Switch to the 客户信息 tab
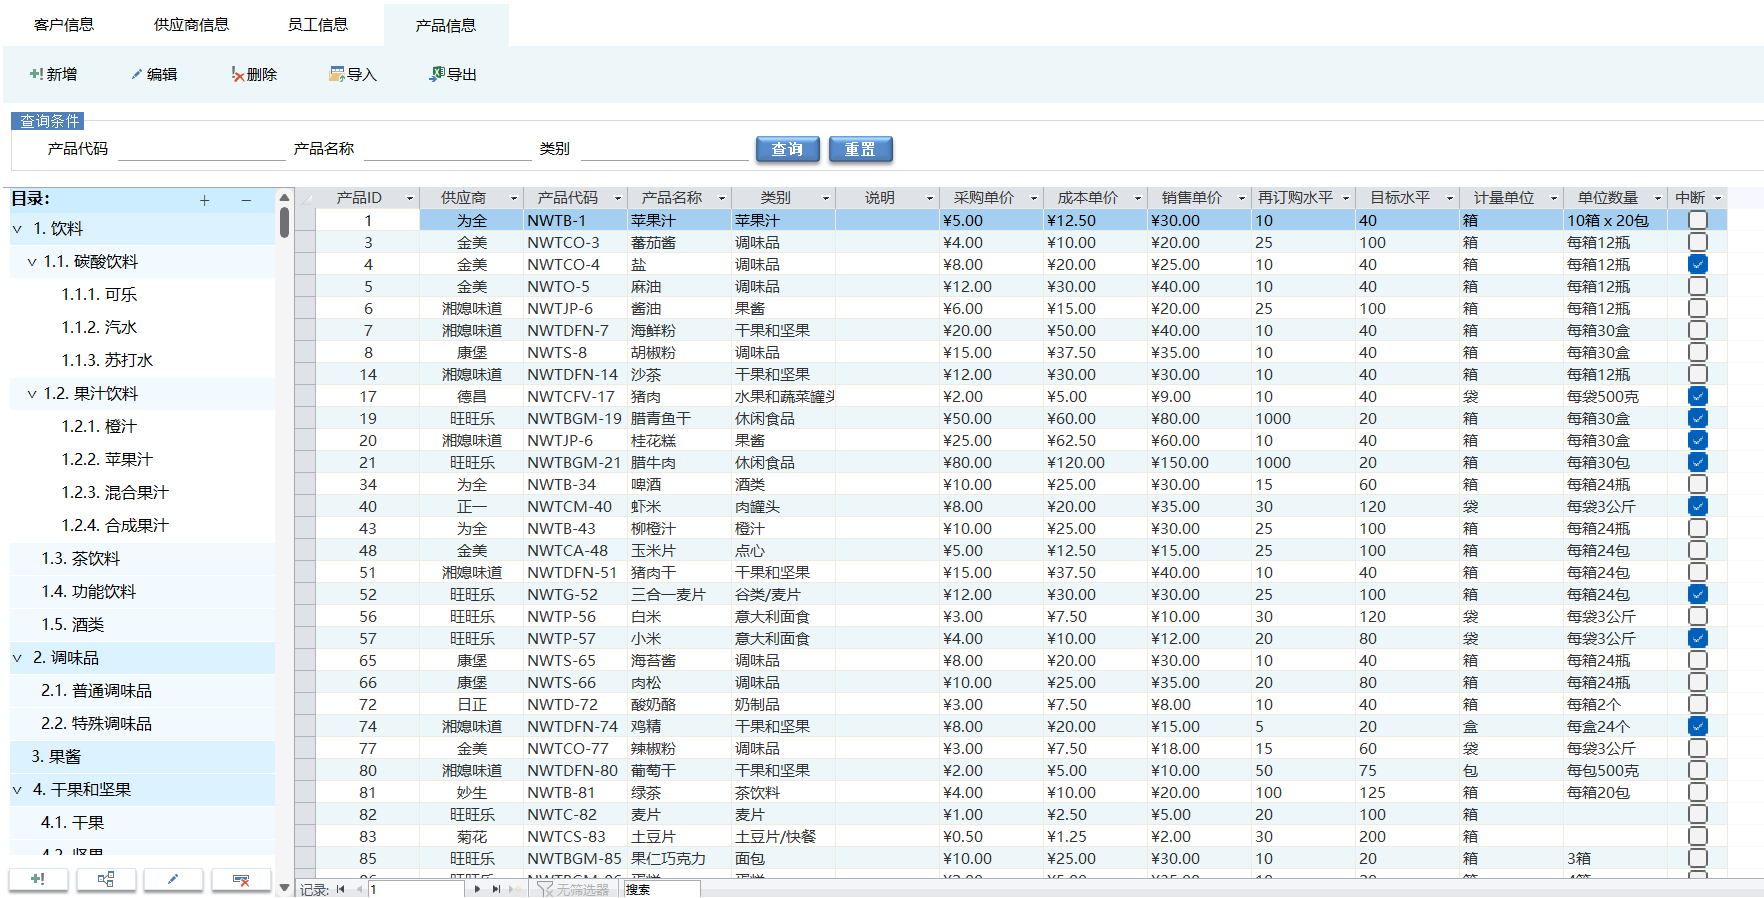This screenshot has height=898, width=1764. click(64, 25)
